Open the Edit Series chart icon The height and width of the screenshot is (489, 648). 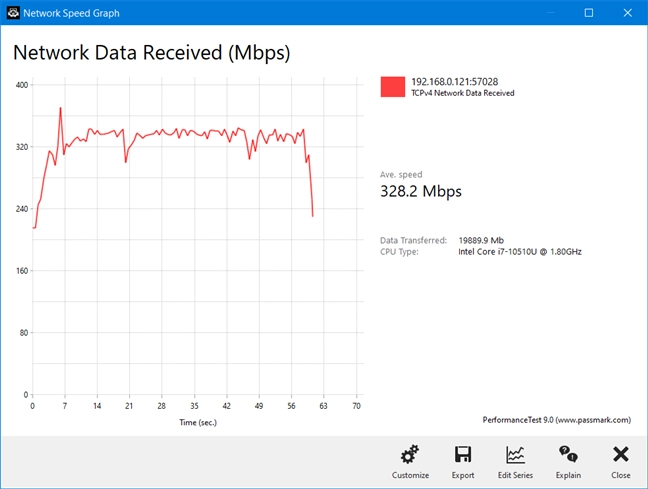[x=515, y=454]
